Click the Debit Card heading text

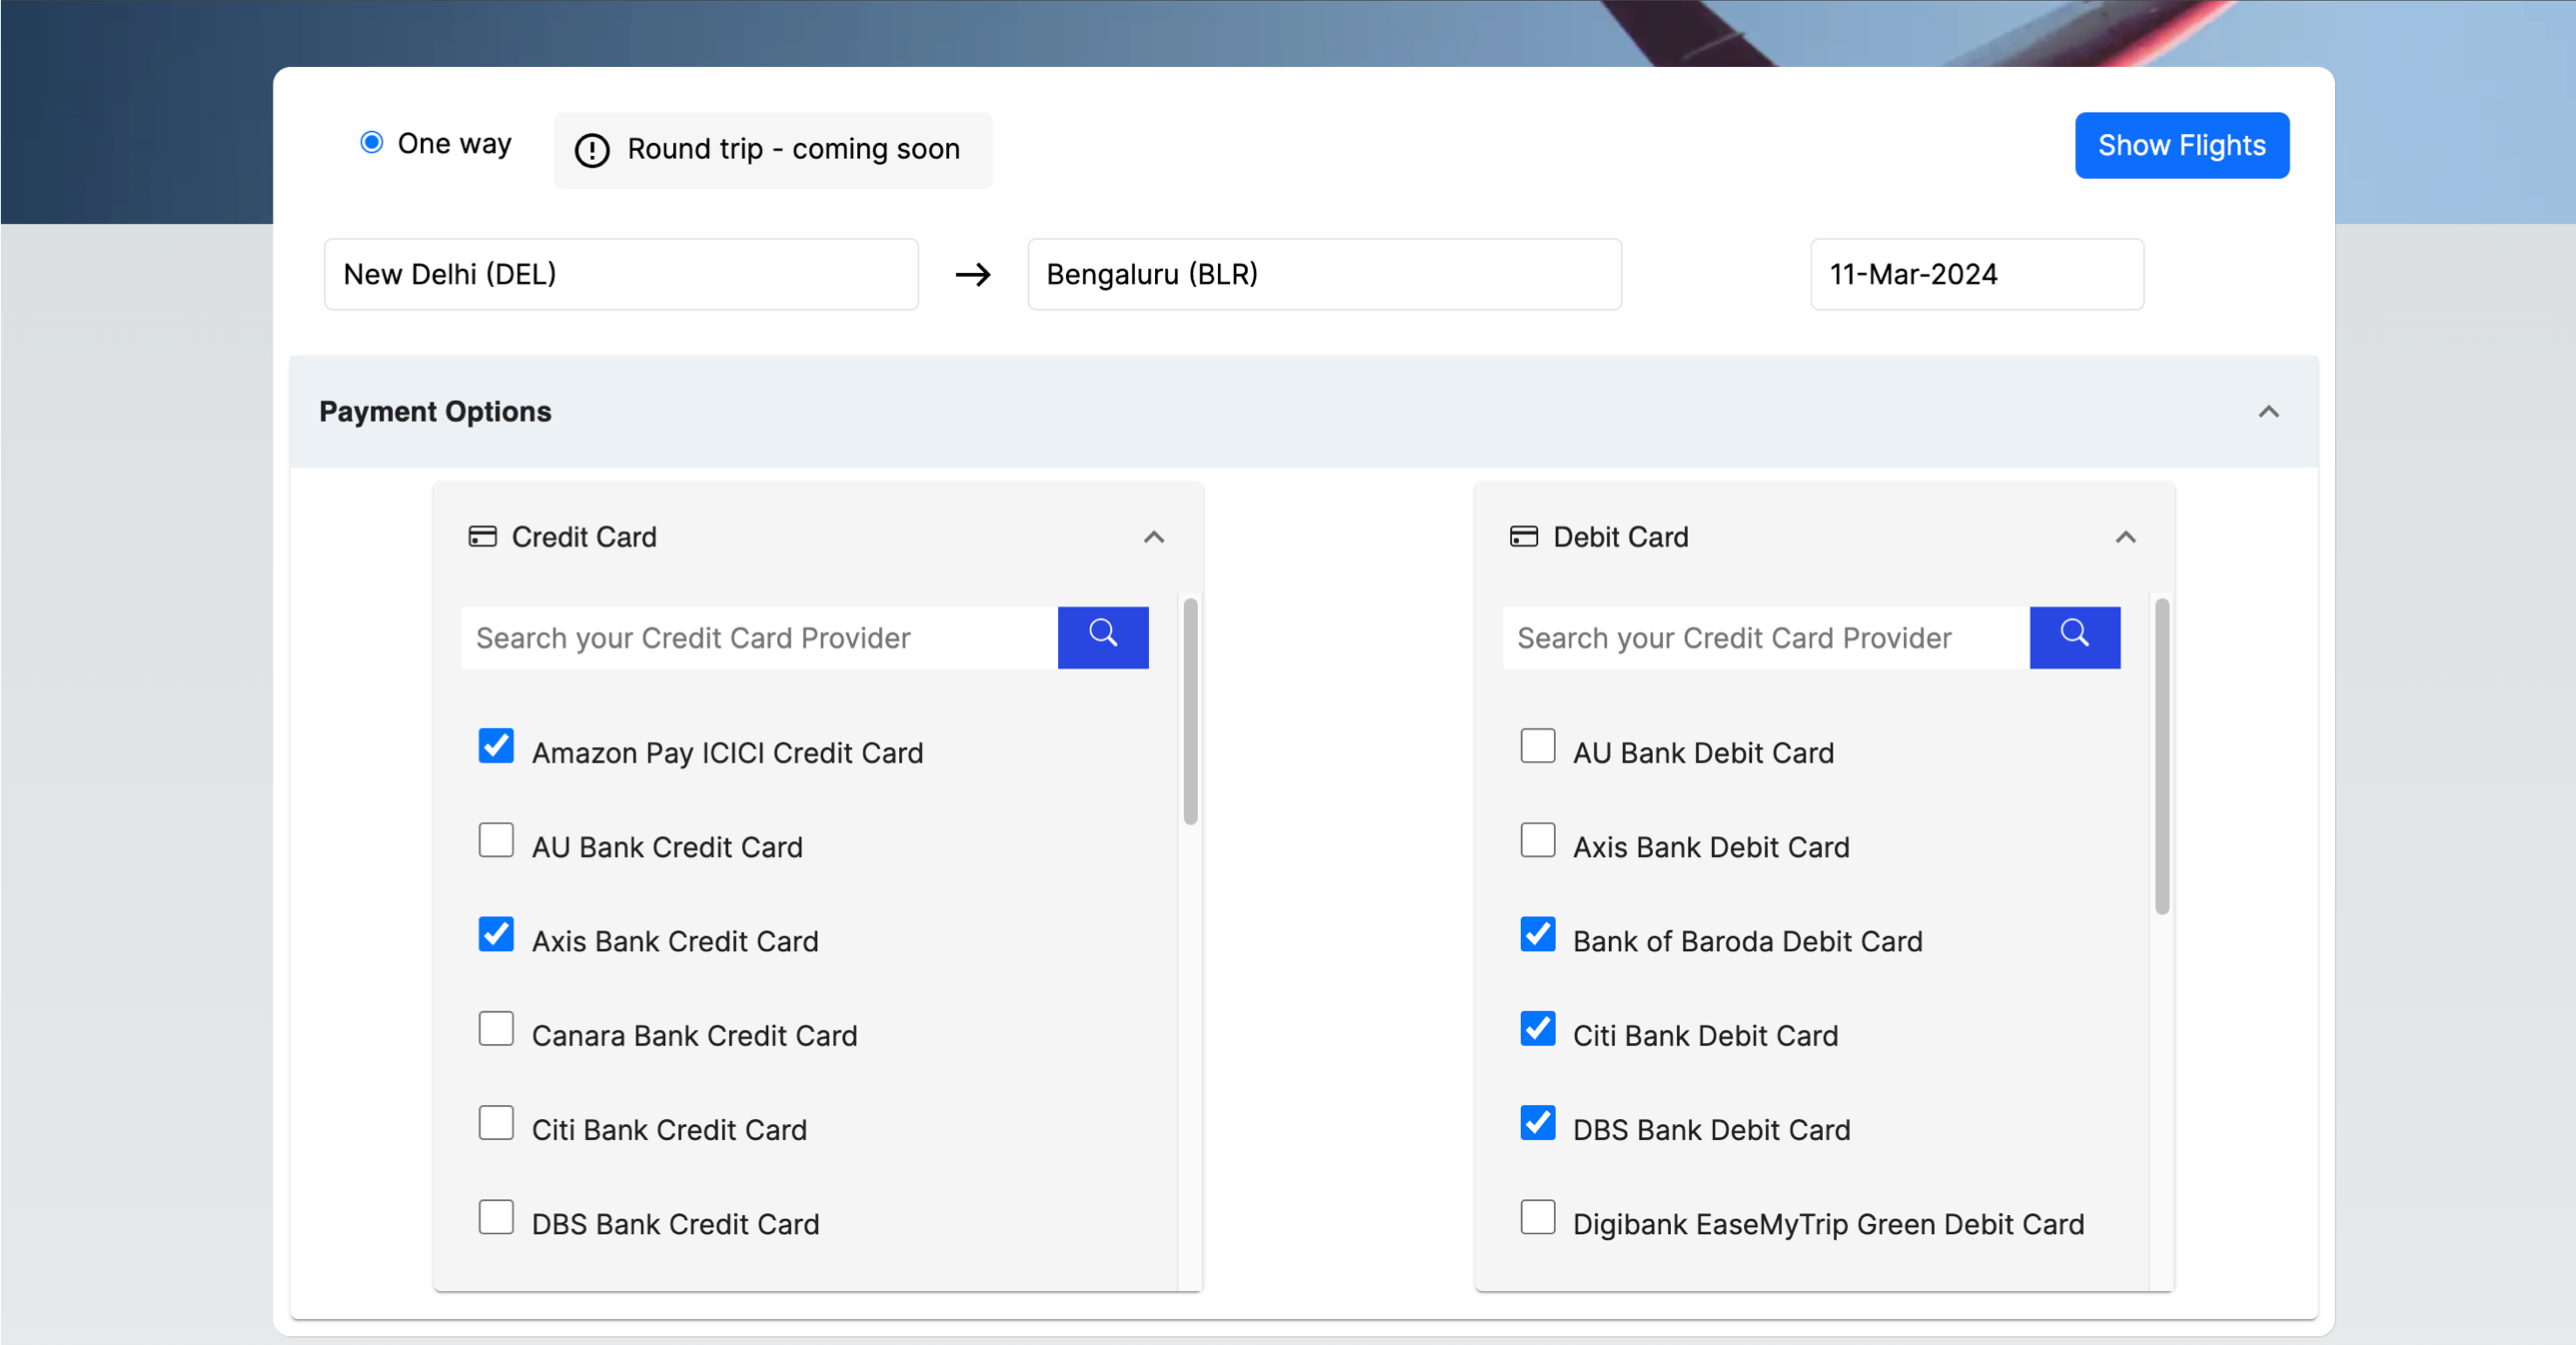click(1620, 537)
